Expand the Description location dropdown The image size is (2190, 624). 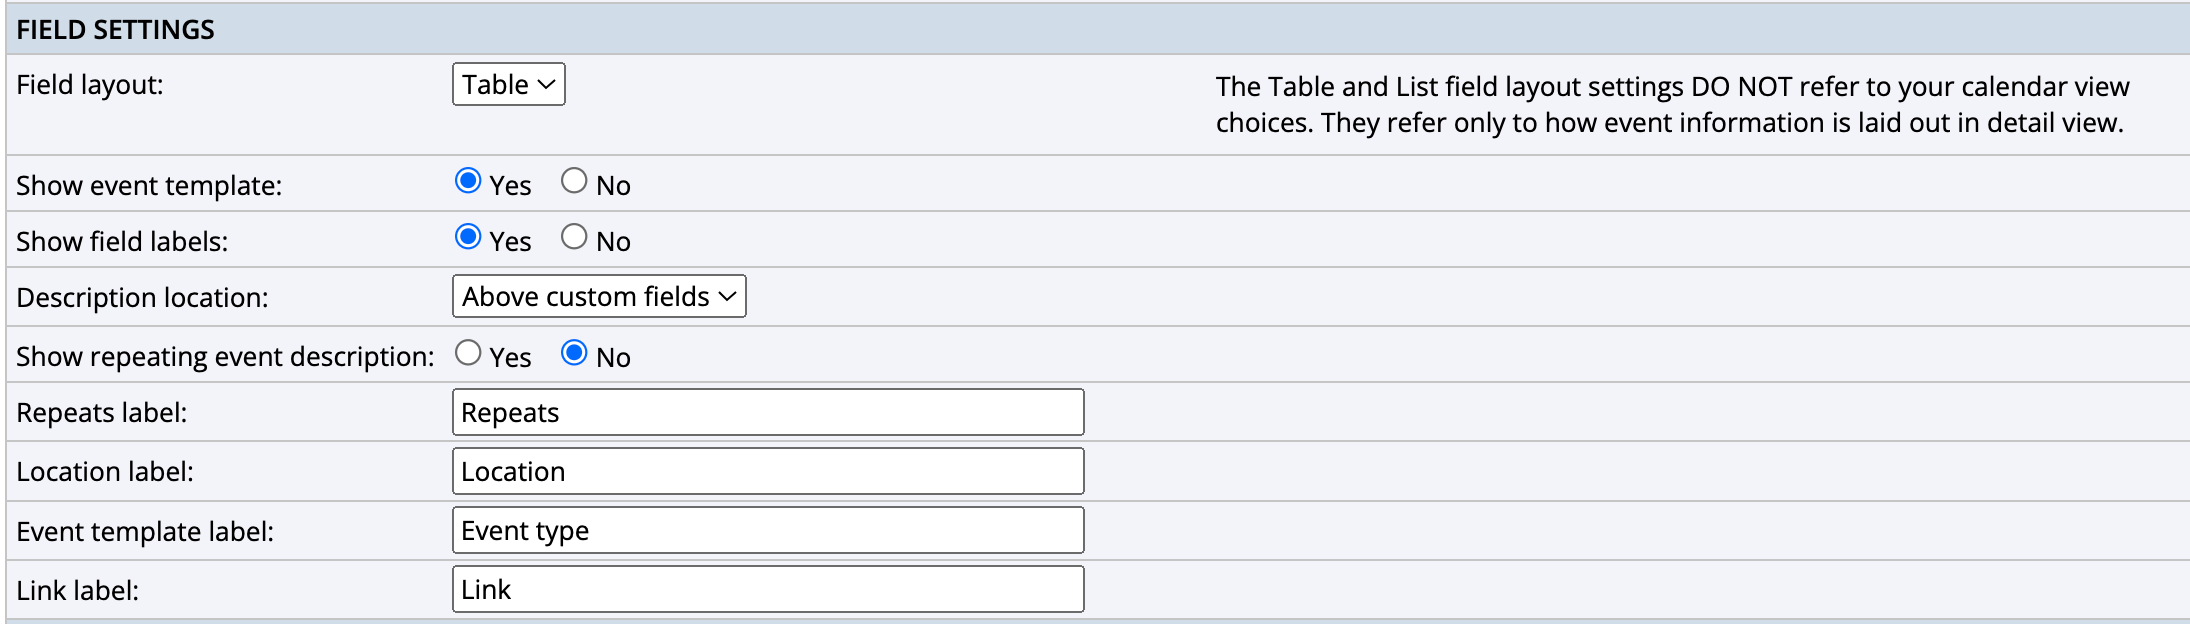coord(599,297)
